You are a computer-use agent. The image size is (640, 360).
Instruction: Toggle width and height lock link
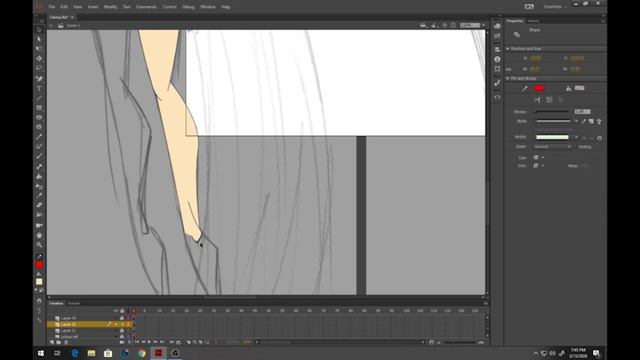point(509,69)
